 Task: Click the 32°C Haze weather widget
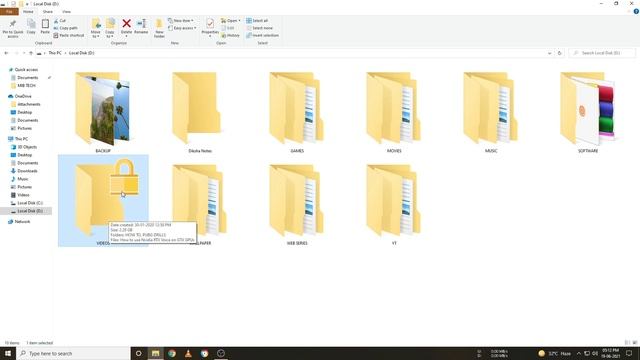point(554,353)
